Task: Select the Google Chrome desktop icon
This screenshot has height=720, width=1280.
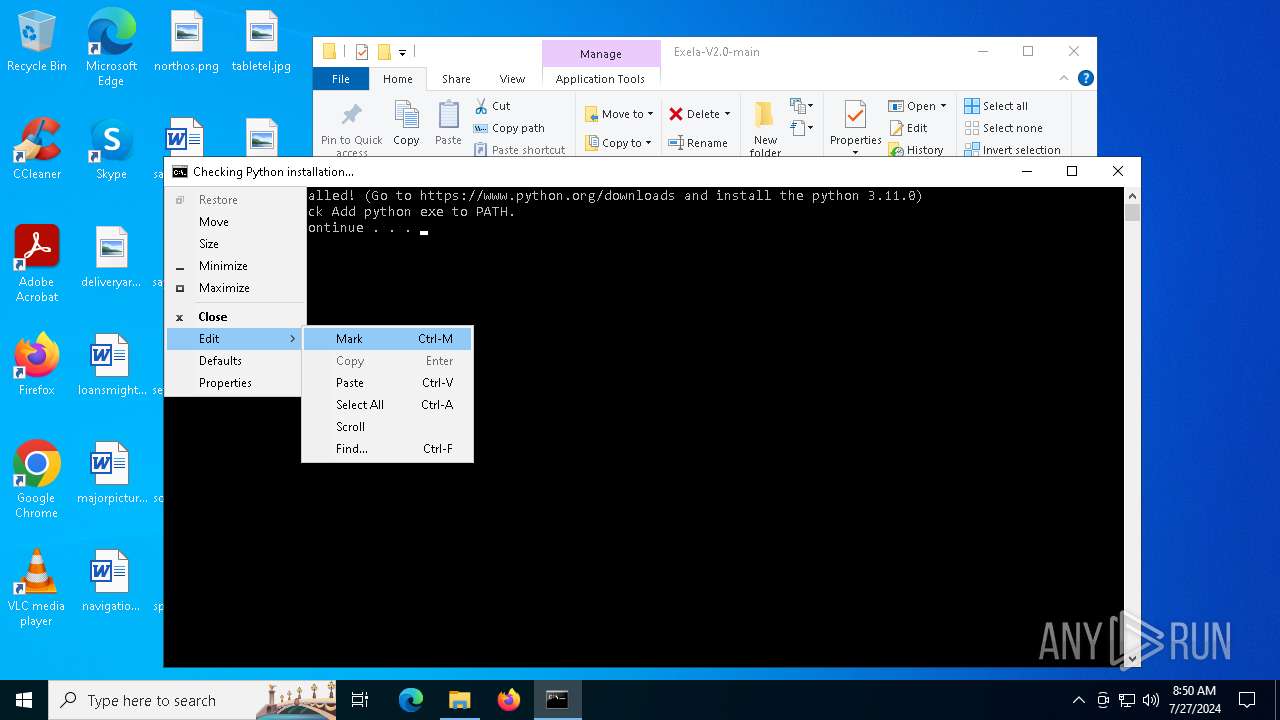Action: coord(36,480)
